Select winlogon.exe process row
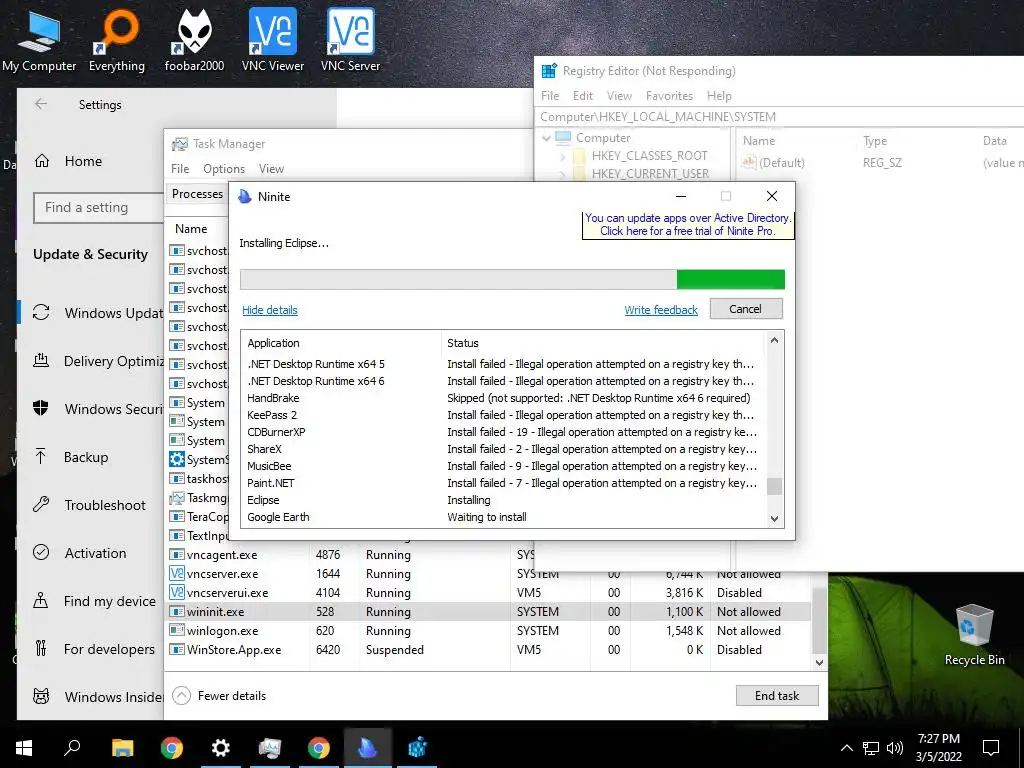1024x768 pixels. point(488,631)
